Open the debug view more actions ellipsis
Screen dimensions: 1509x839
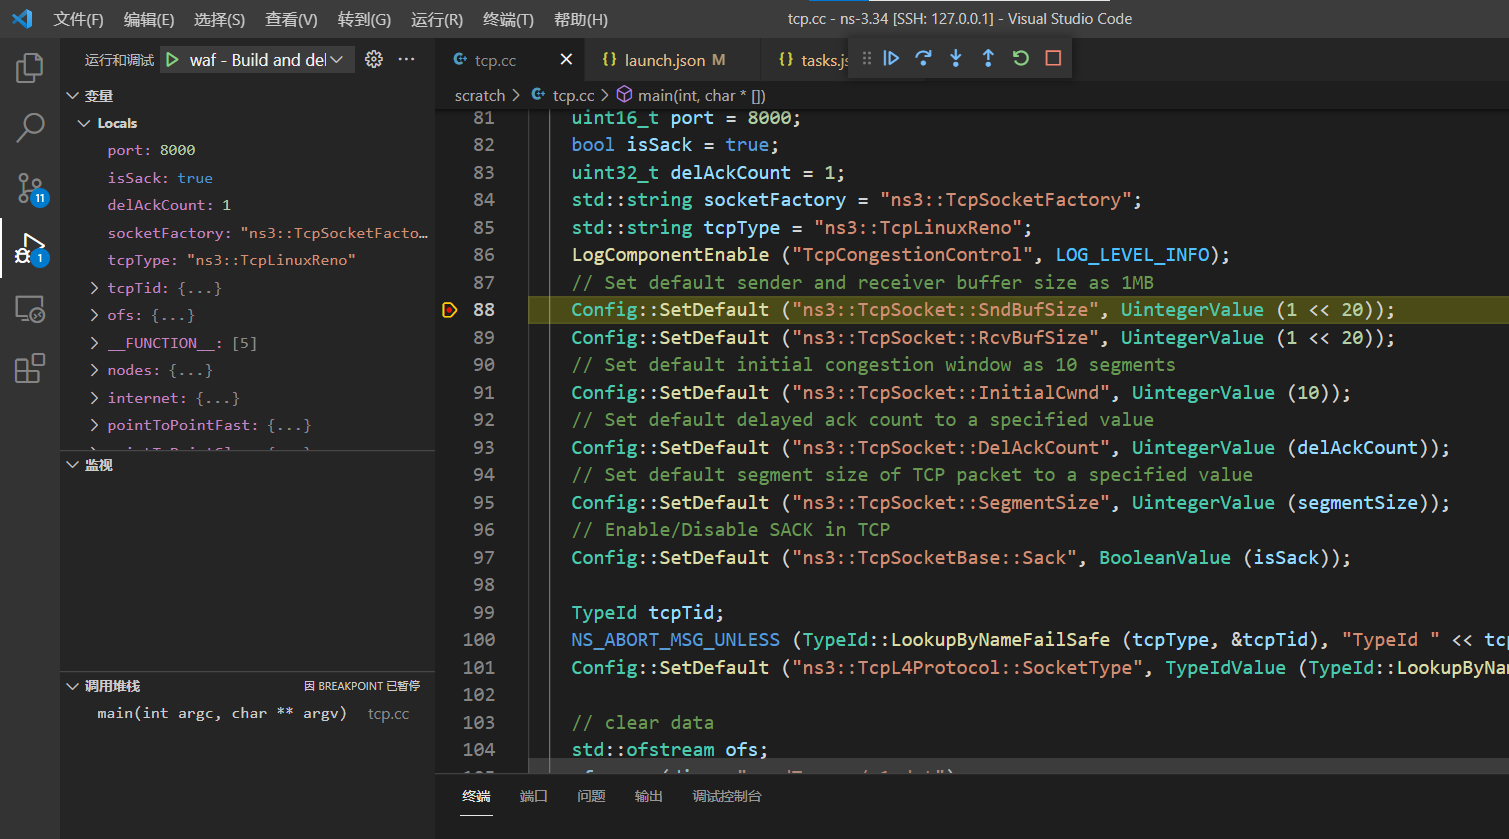(406, 60)
